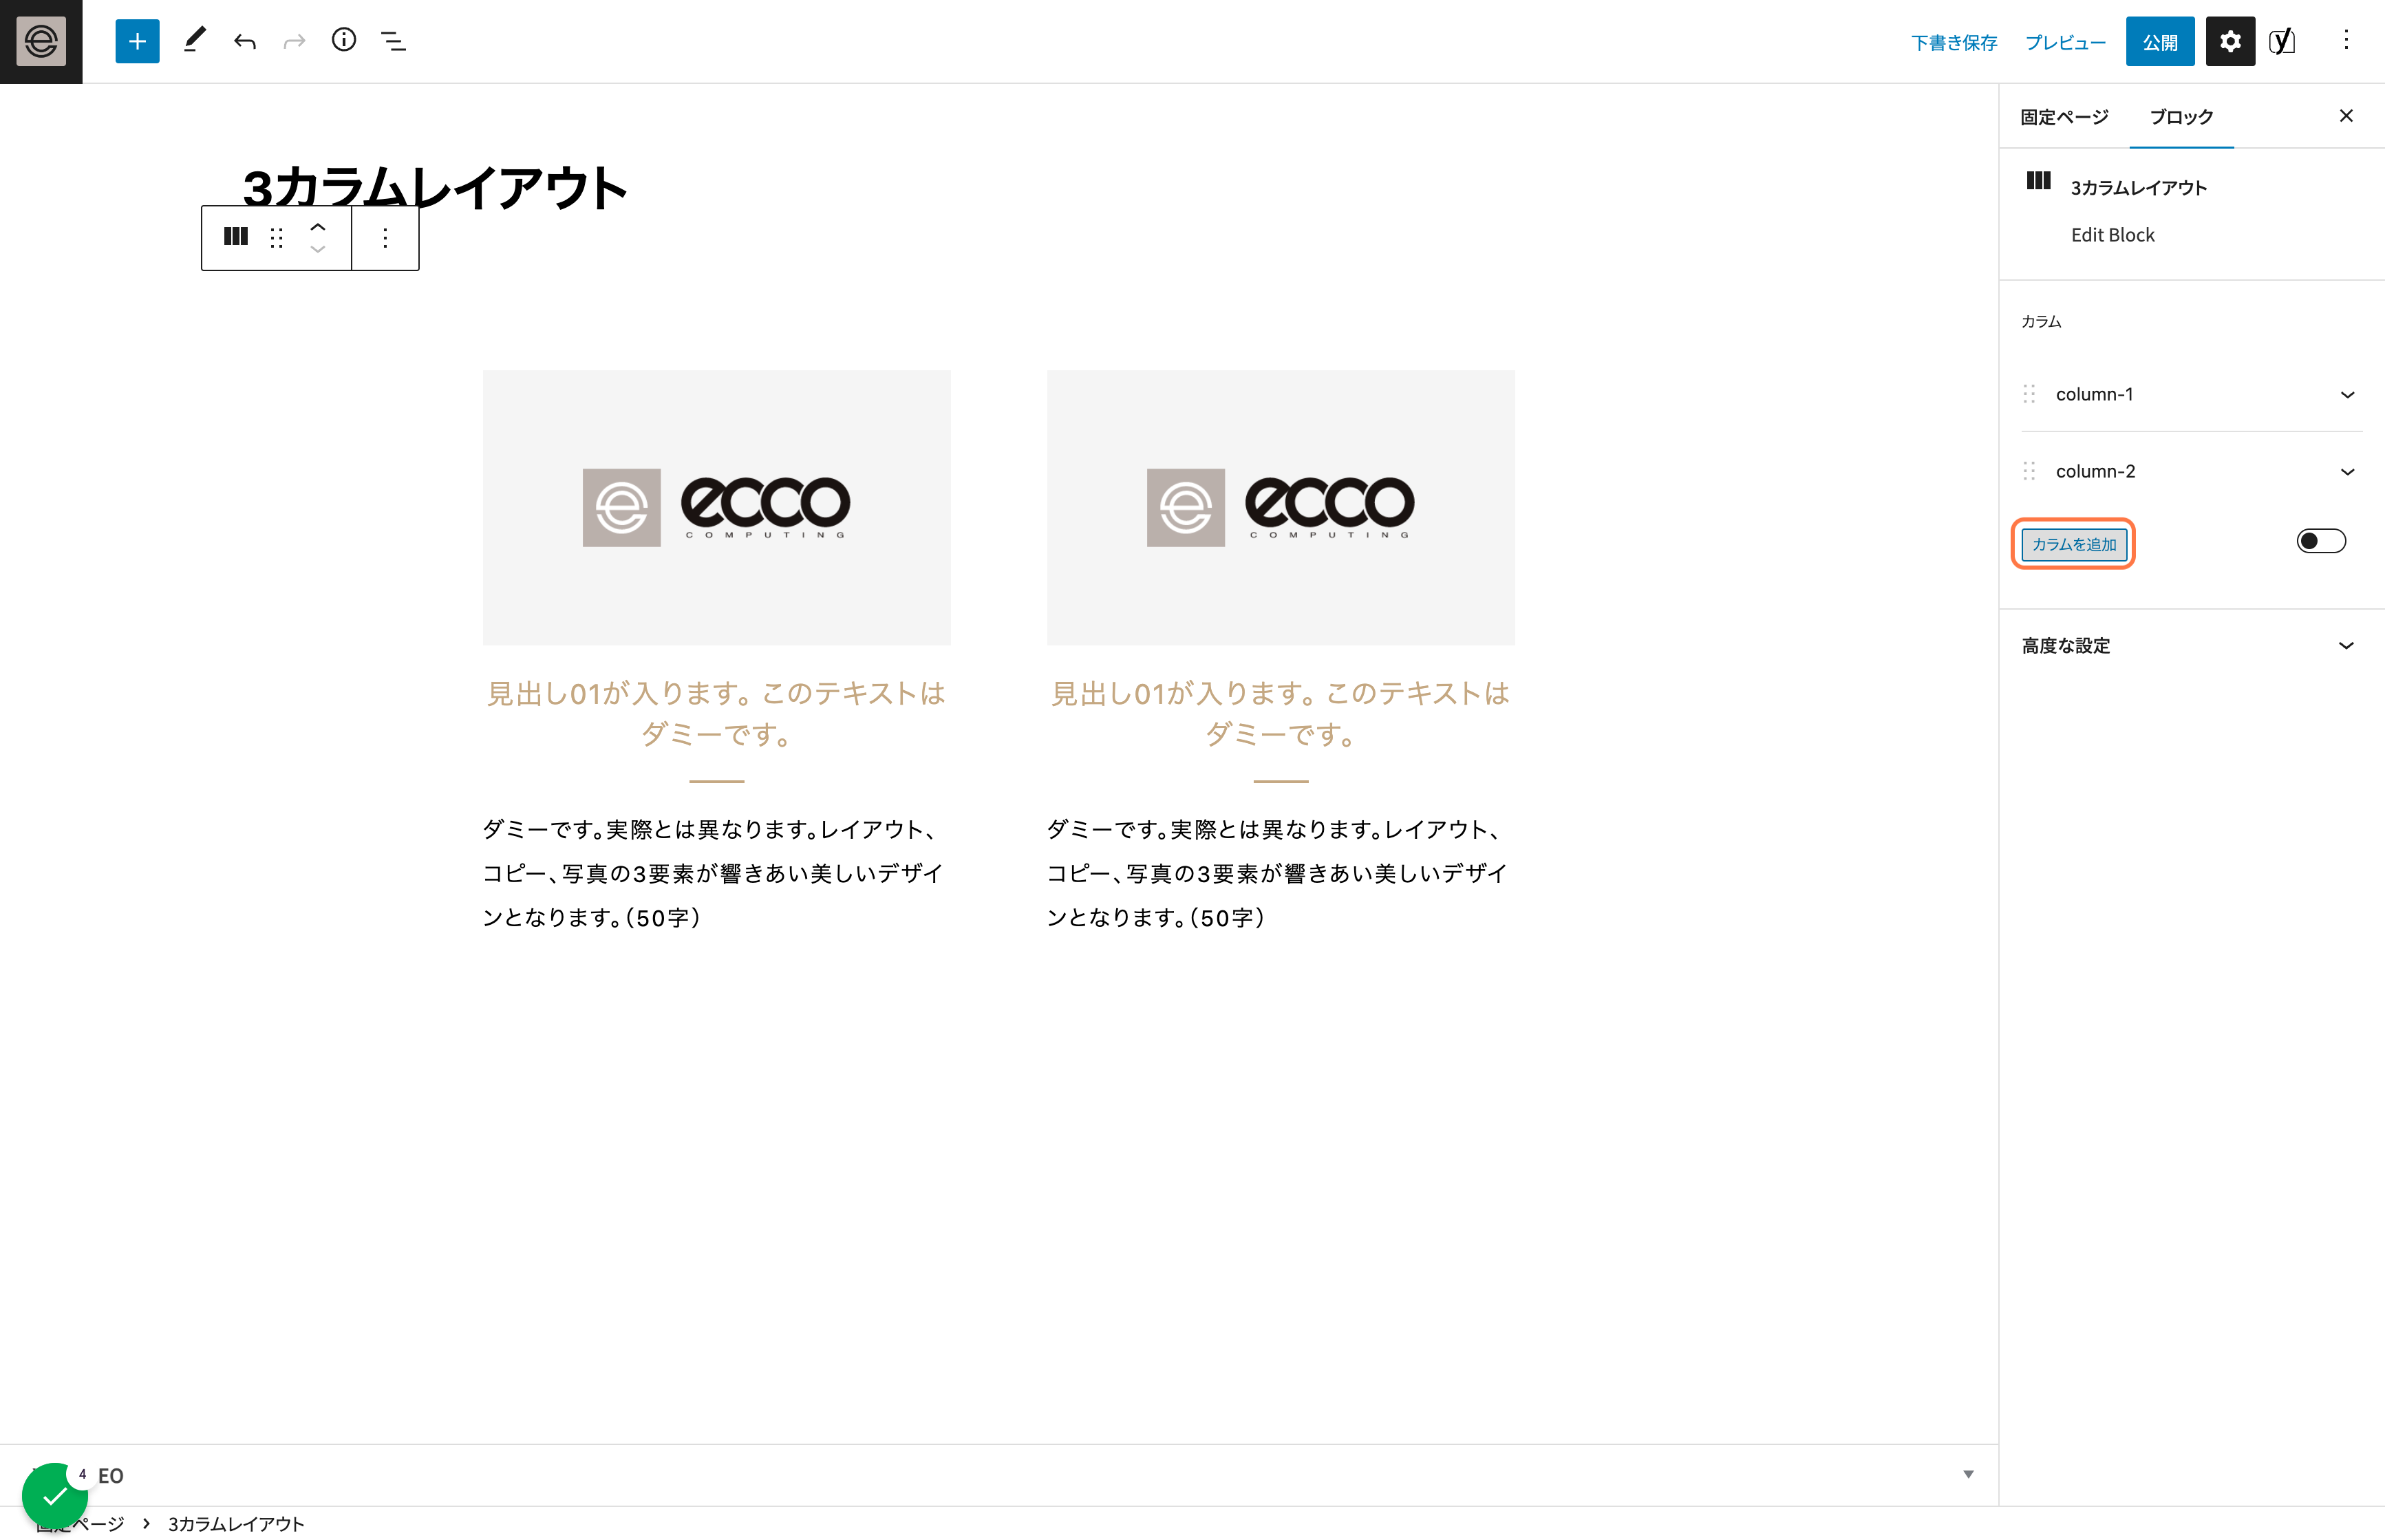
Task: Open the list view outline icon
Action: [x=393, y=41]
